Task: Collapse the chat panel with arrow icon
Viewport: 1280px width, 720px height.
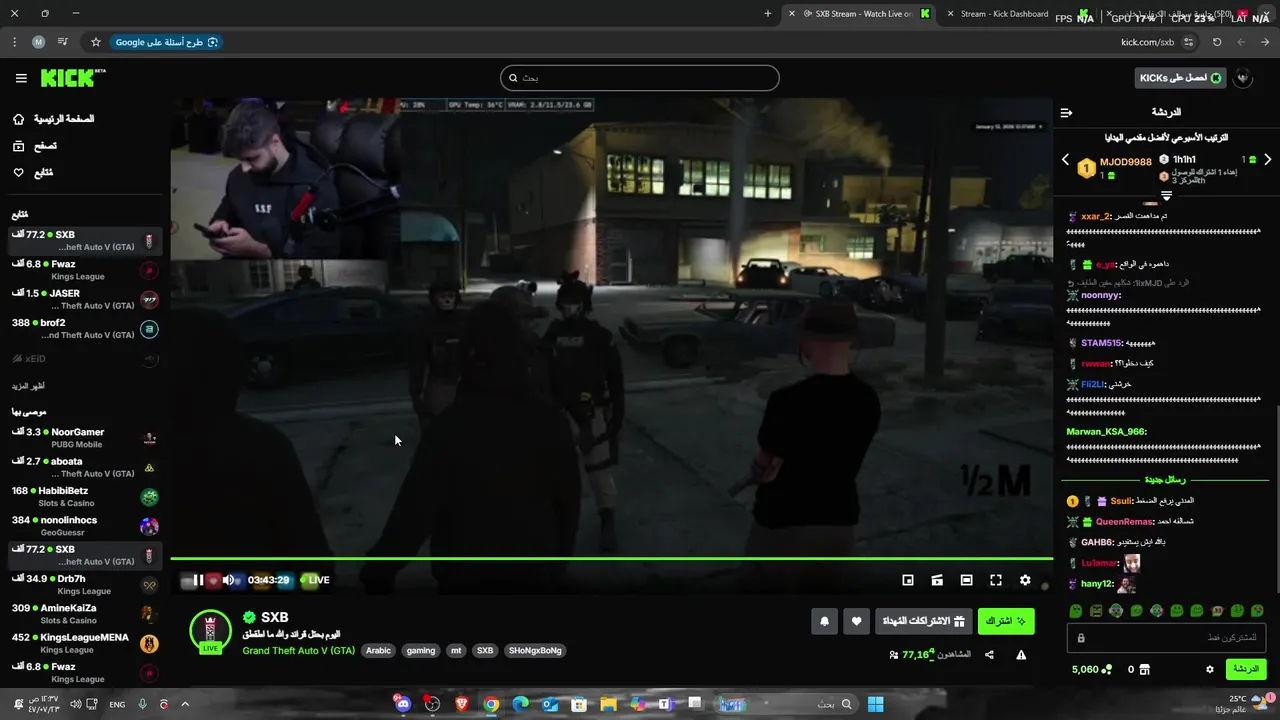Action: point(1066,112)
